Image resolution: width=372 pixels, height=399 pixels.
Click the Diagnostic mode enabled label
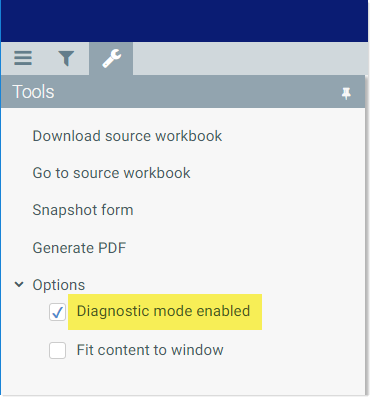[x=163, y=311]
